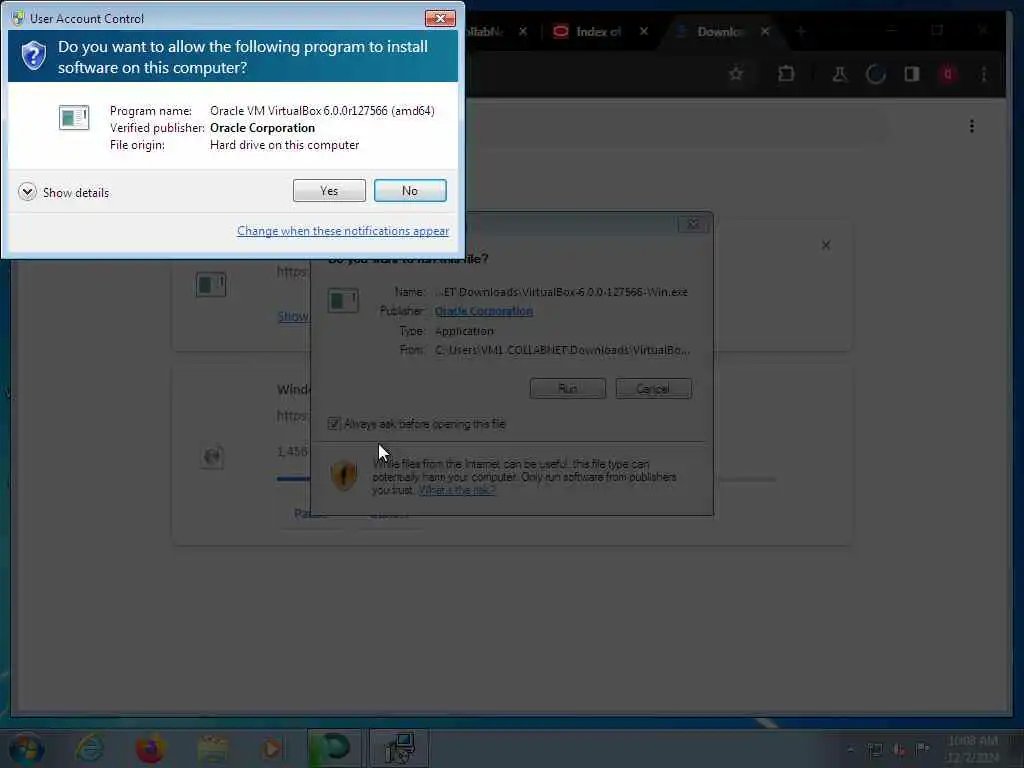Open the Oracle Corporation publisher link
Image resolution: width=1024 pixels, height=768 pixels.
484,311
